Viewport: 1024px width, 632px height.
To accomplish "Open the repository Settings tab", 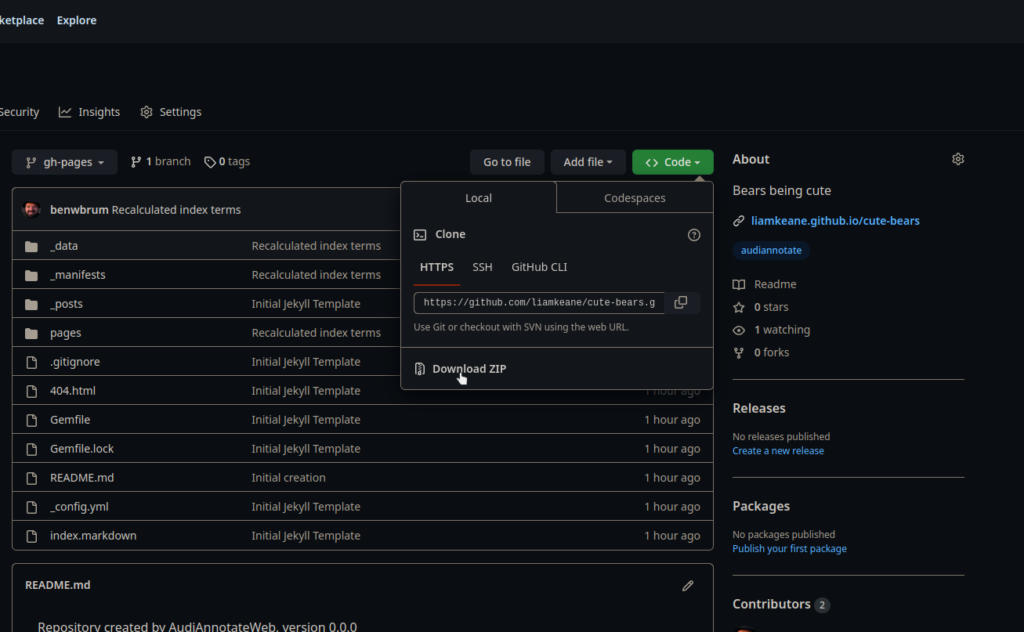I will 171,112.
